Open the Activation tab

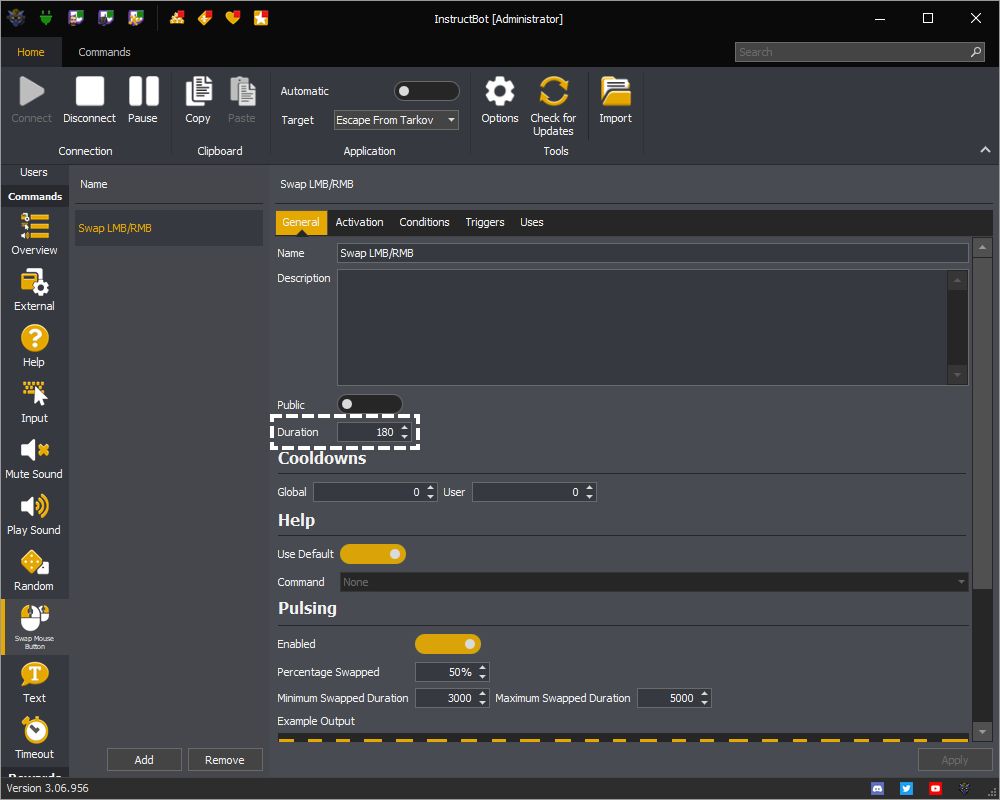(360, 222)
